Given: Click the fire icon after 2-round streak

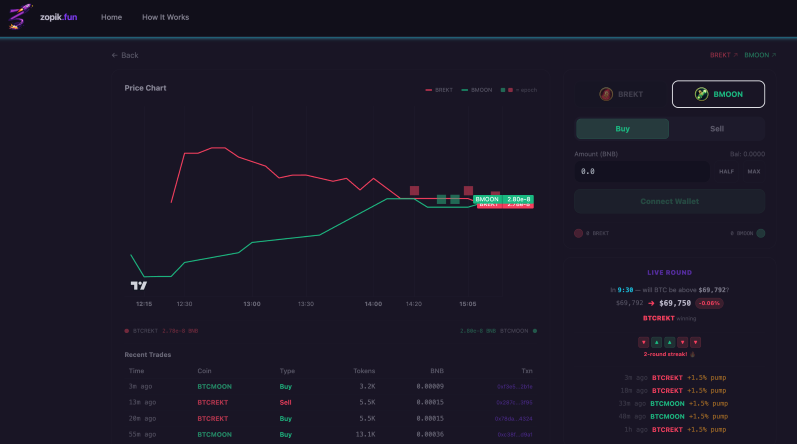Looking at the screenshot, I should pos(692,354).
